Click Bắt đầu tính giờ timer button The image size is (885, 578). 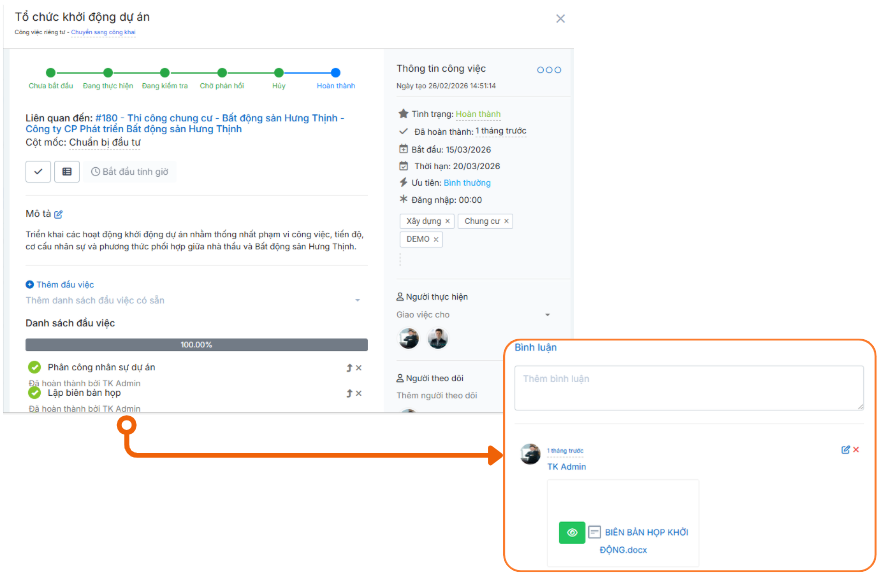tap(130, 172)
